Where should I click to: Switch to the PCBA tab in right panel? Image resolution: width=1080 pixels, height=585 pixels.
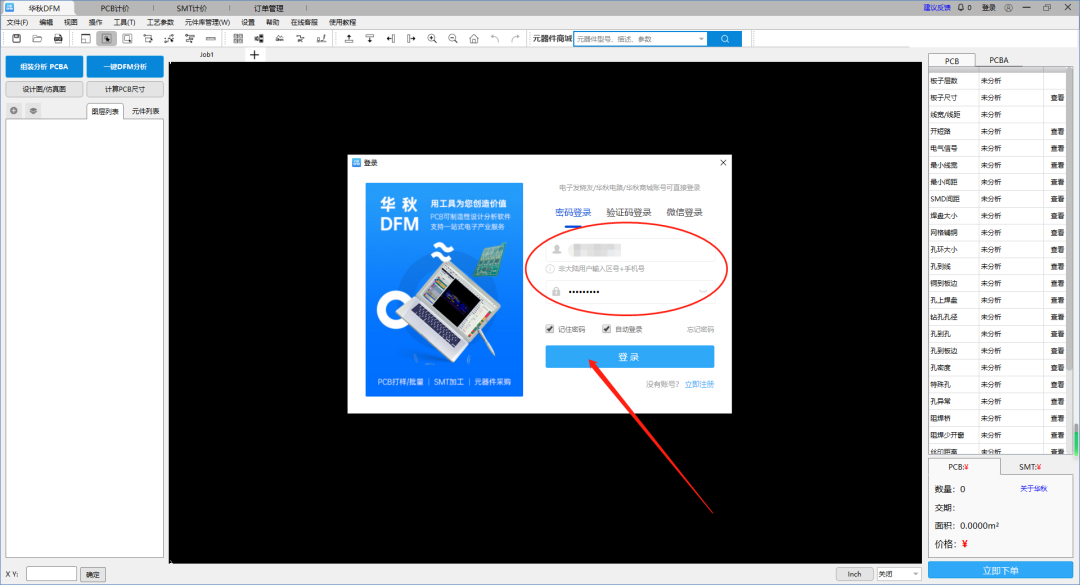coord(999,60)
